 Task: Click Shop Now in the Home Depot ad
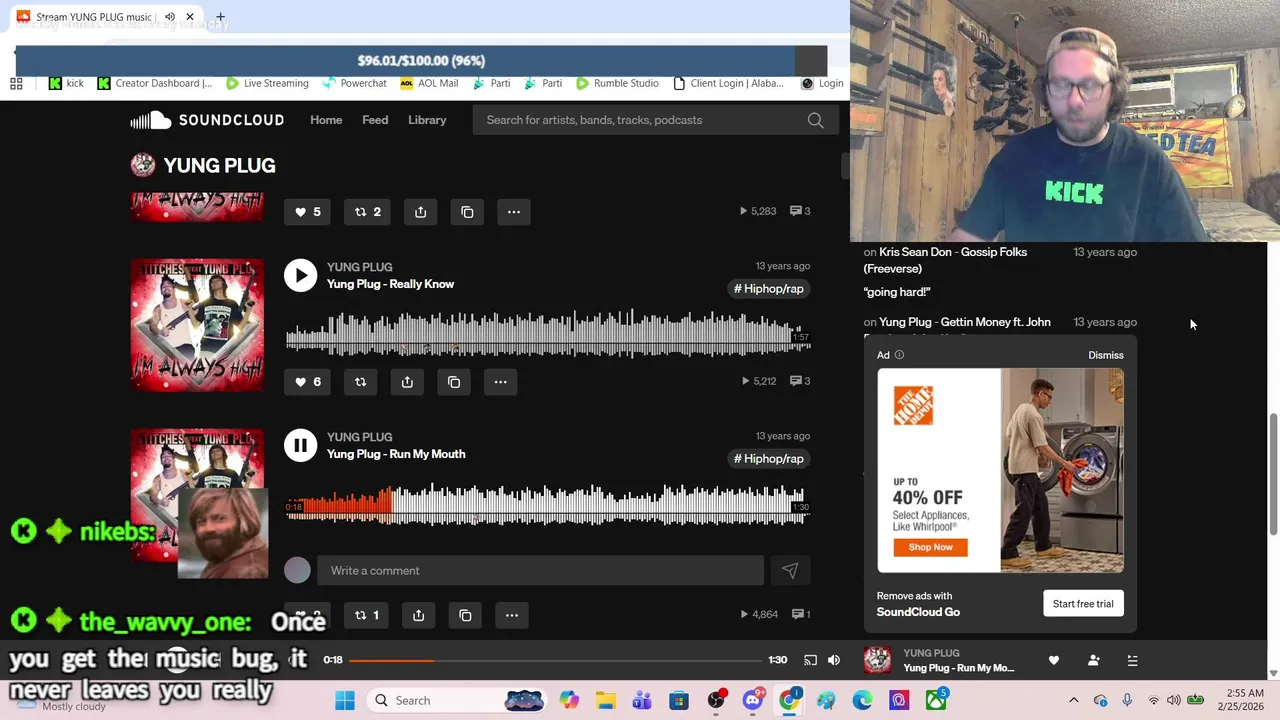pyautogui.click(x=930, y=547)
